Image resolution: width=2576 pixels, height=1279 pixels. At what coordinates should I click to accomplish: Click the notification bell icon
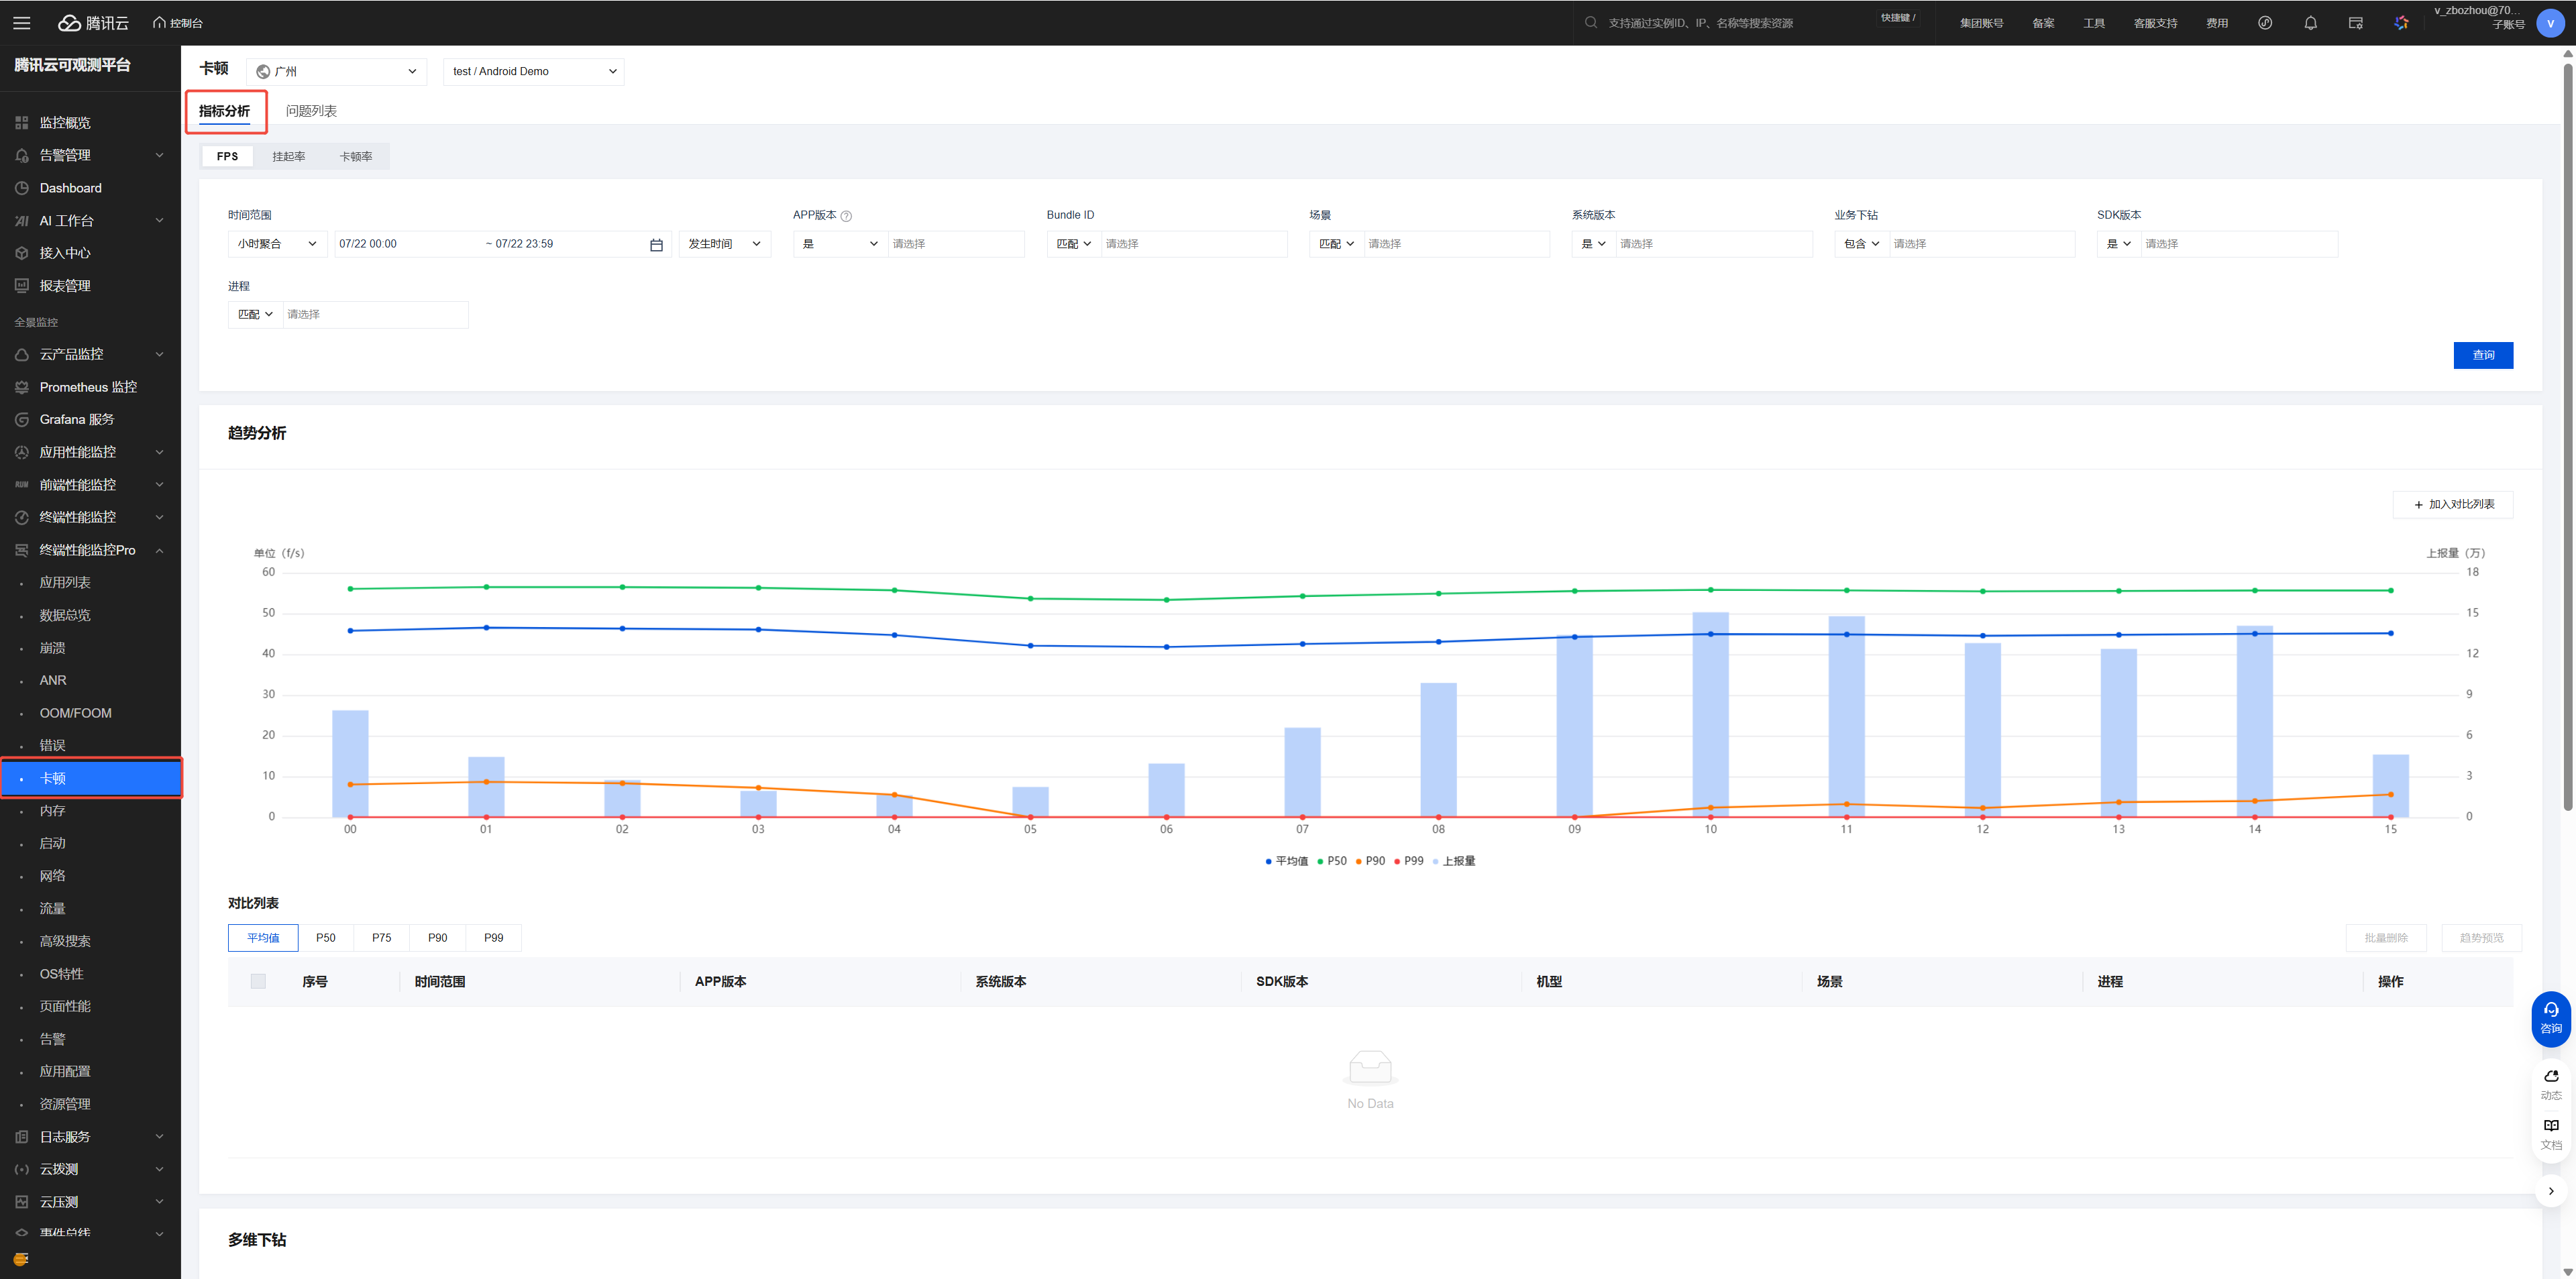tap(2310, 23)
